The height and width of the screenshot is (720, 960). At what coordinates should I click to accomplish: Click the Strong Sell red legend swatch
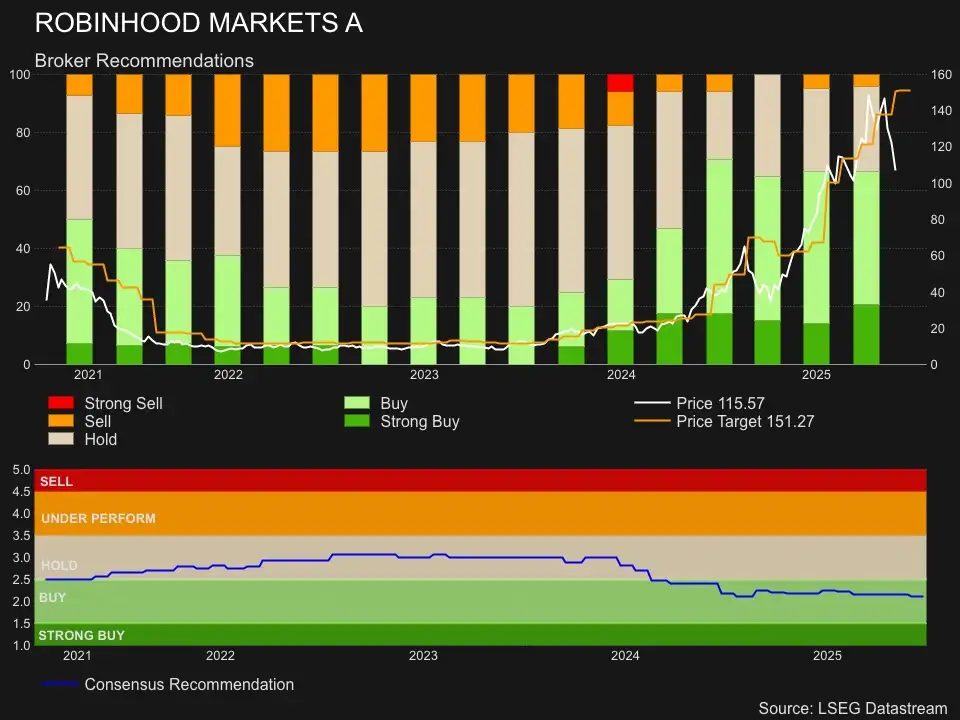point(61,403)
